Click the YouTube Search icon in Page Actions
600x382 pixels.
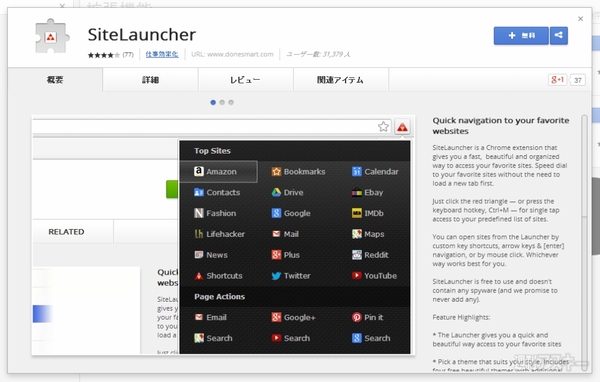point(276,338)
